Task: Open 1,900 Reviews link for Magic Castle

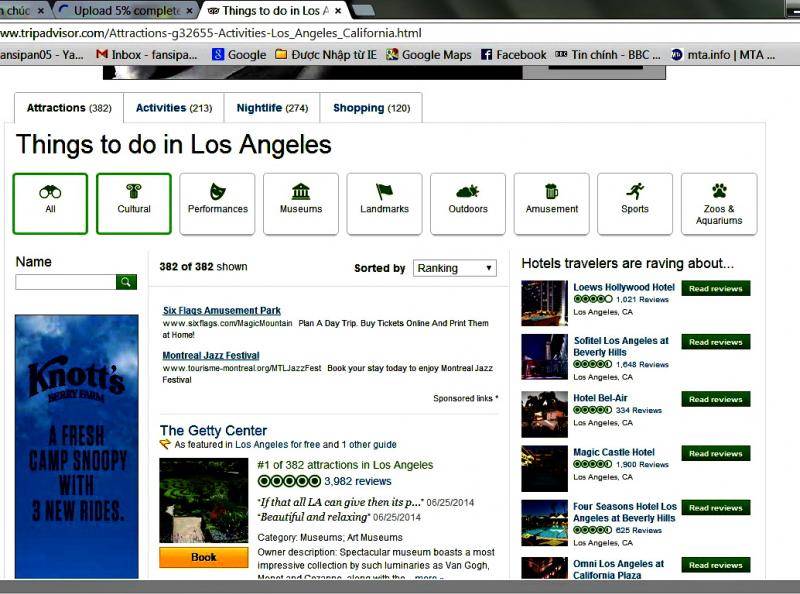Action: coord(642,464)
